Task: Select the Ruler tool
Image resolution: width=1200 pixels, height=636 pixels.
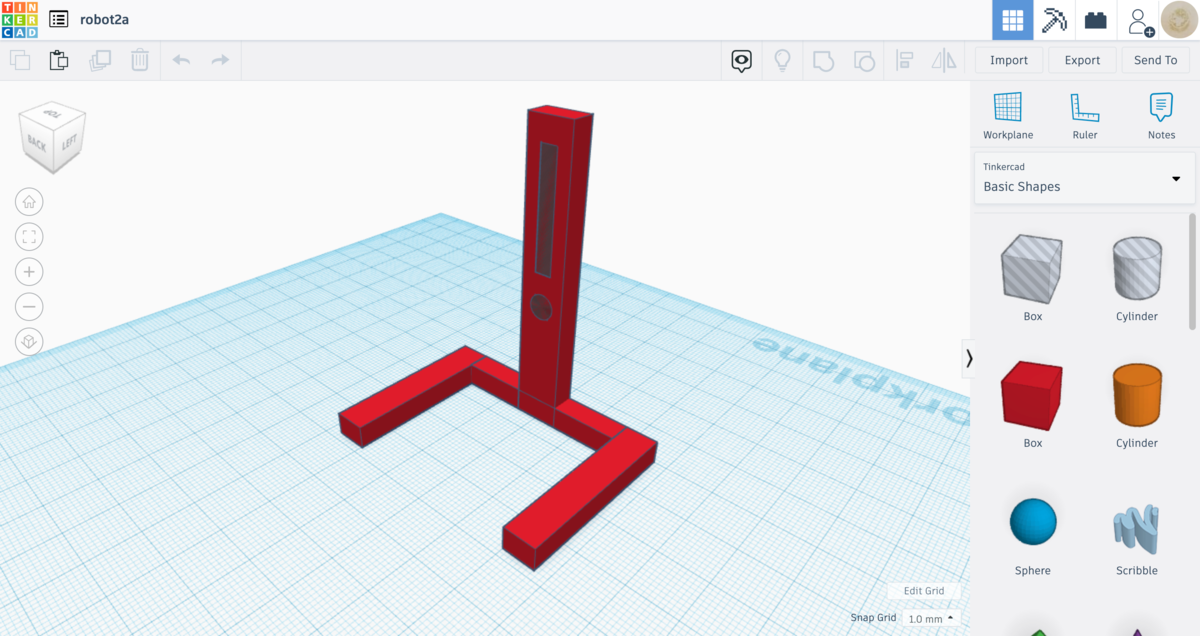Action: pos(1085,115)
